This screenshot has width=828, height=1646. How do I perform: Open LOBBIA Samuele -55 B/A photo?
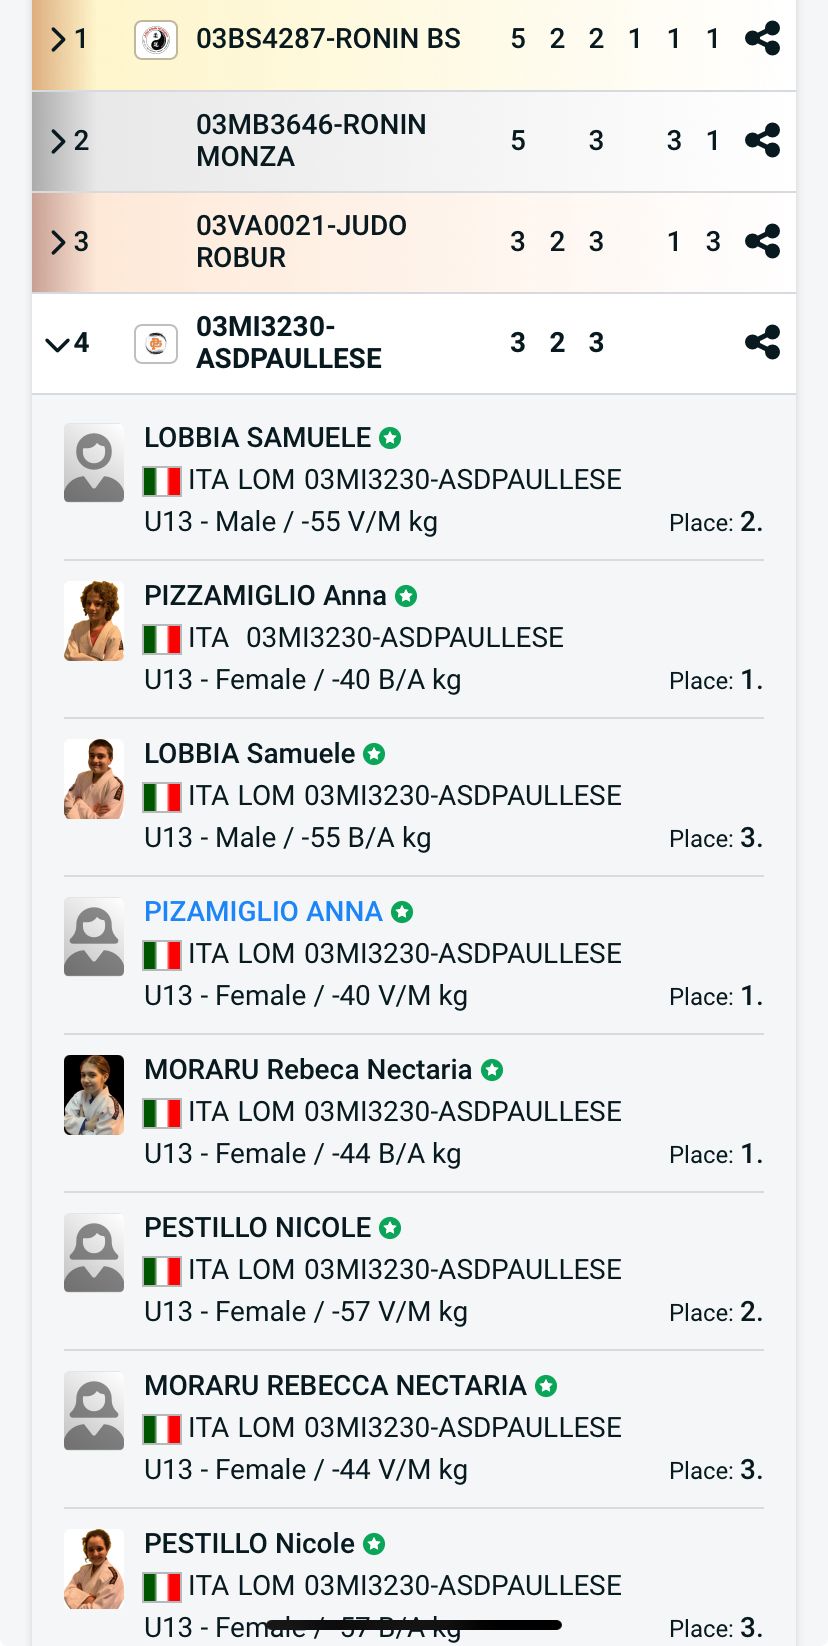pyautogui.click(x=94, y=779)
